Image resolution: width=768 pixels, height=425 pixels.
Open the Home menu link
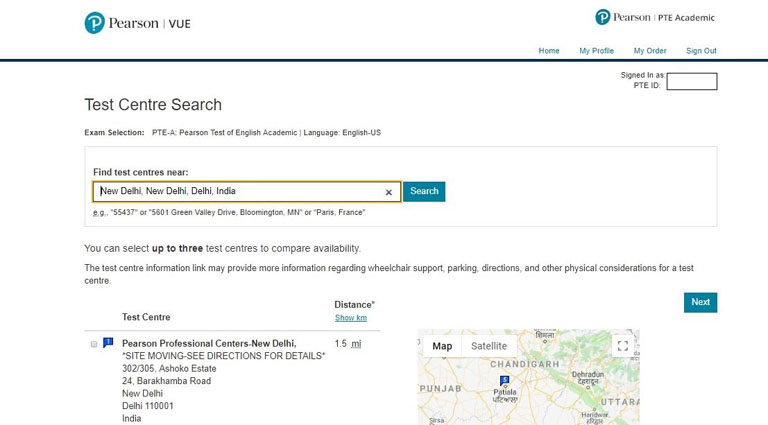pos(549,51)
